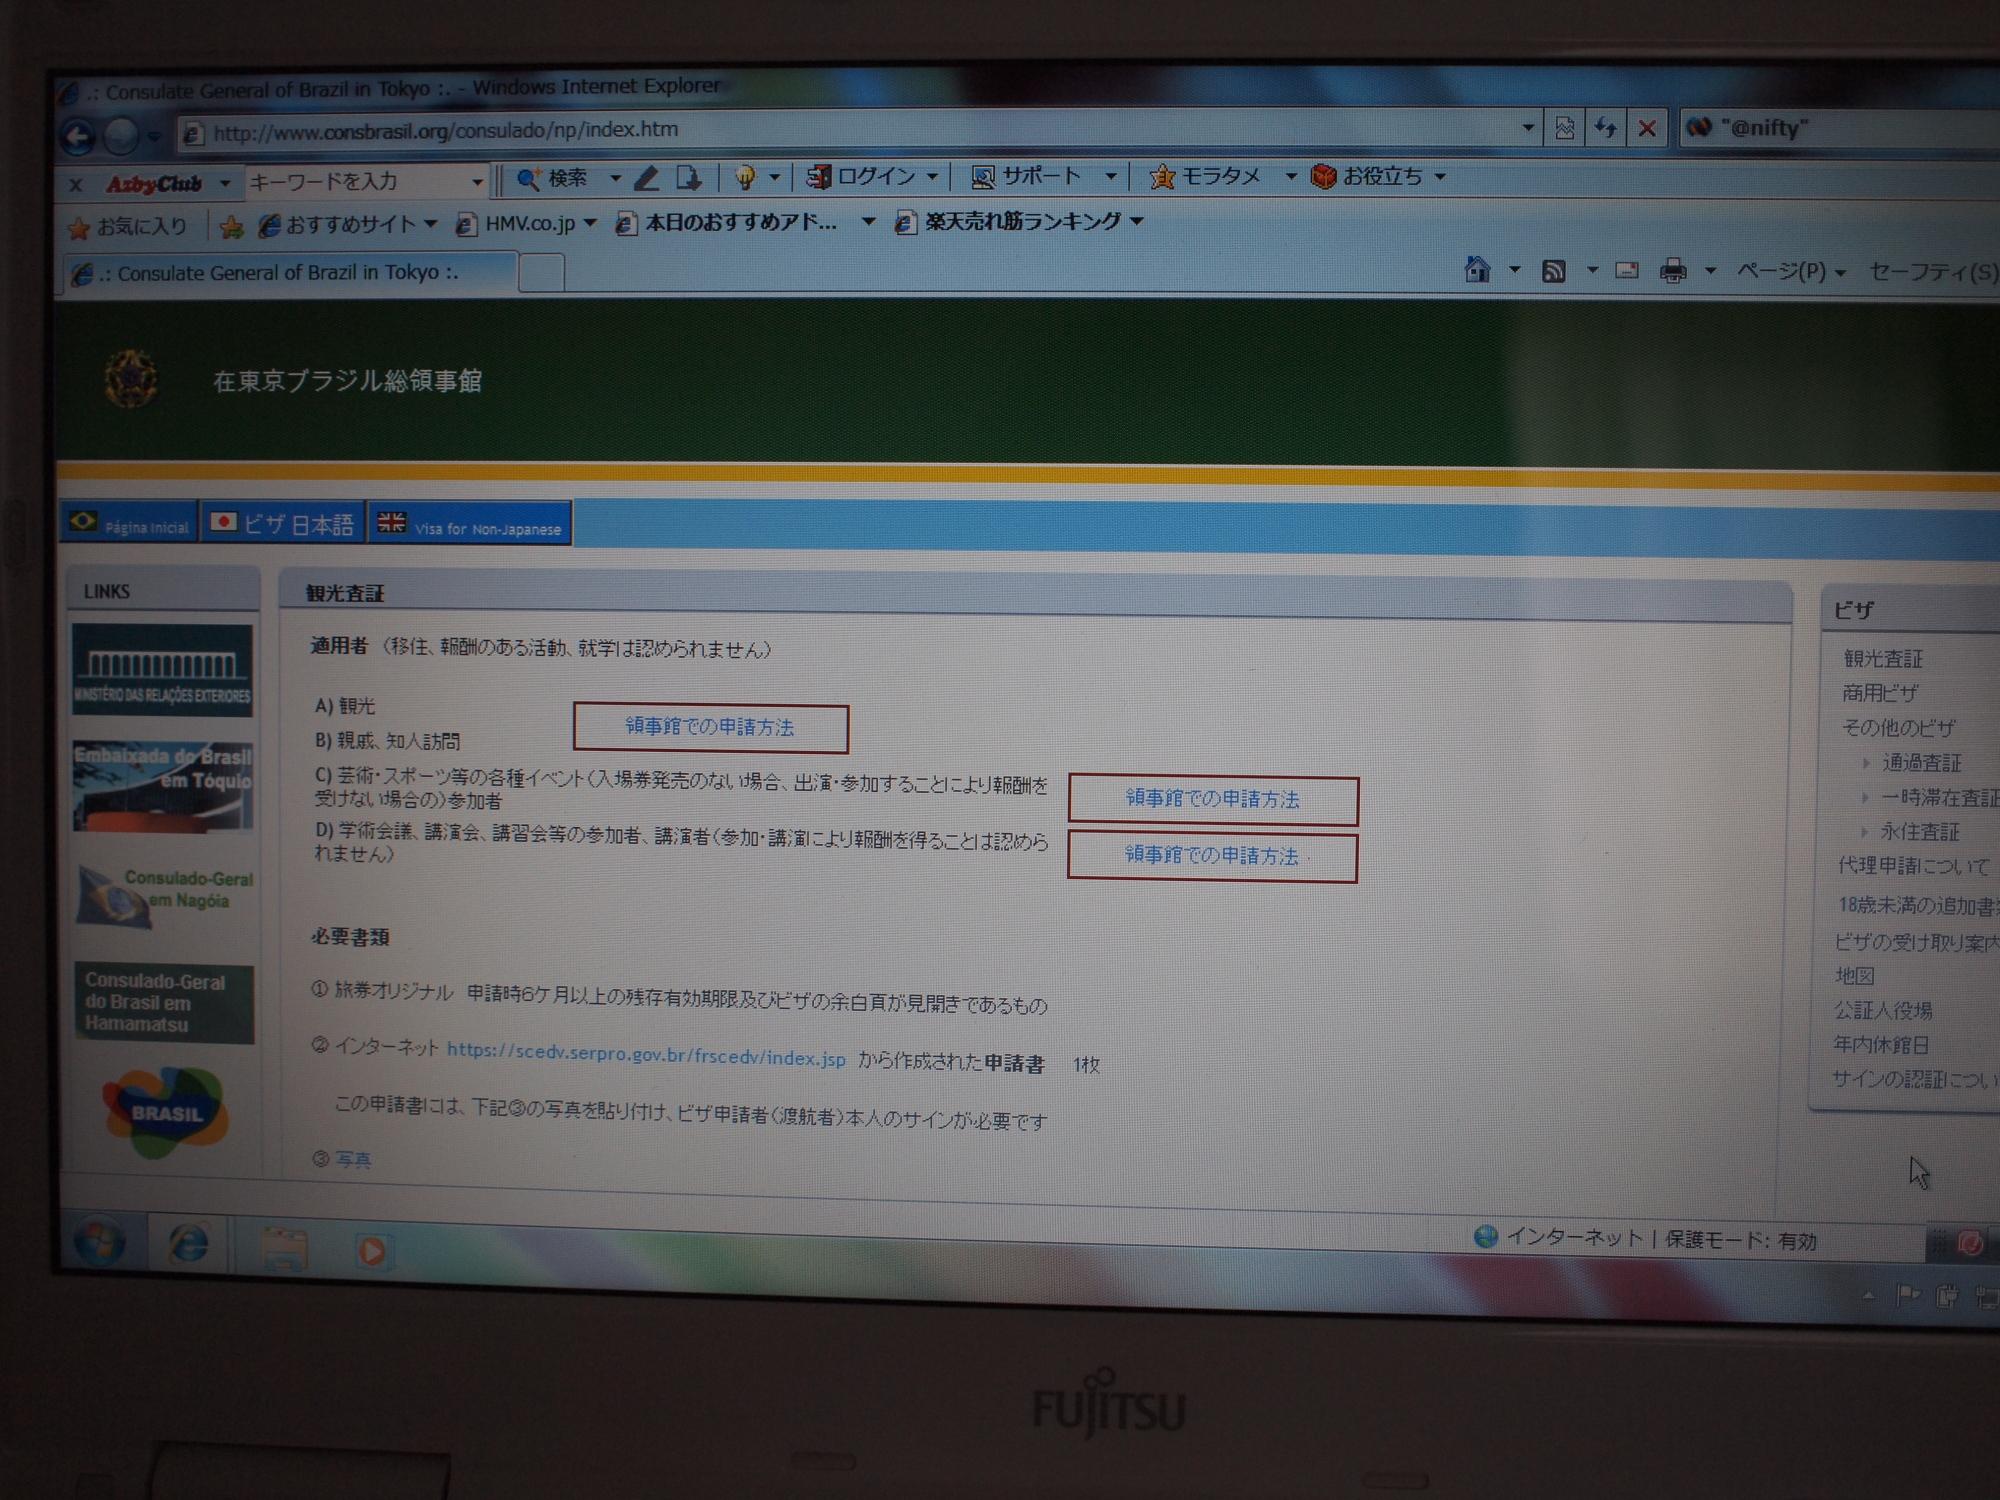2000x1500 pixels.
Task: Click the RSS feeds icon
Action: 1553,271
